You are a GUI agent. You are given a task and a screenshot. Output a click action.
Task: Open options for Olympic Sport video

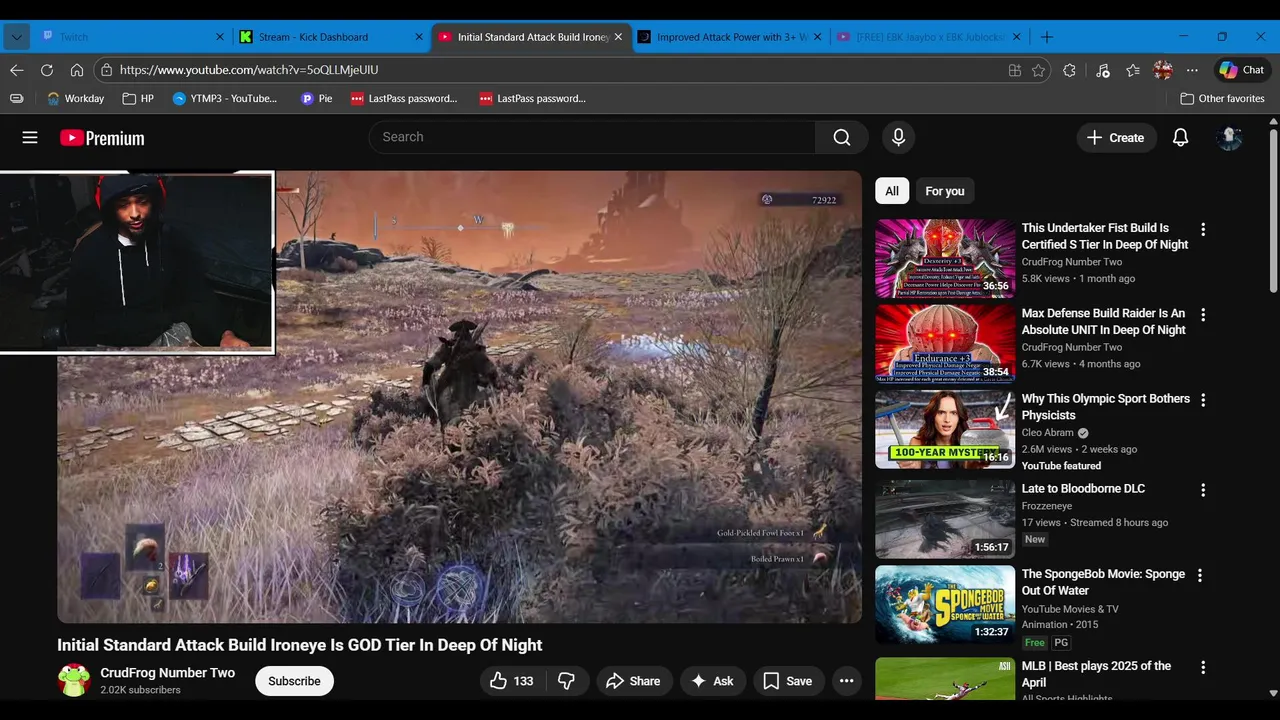click(1203, 400)
